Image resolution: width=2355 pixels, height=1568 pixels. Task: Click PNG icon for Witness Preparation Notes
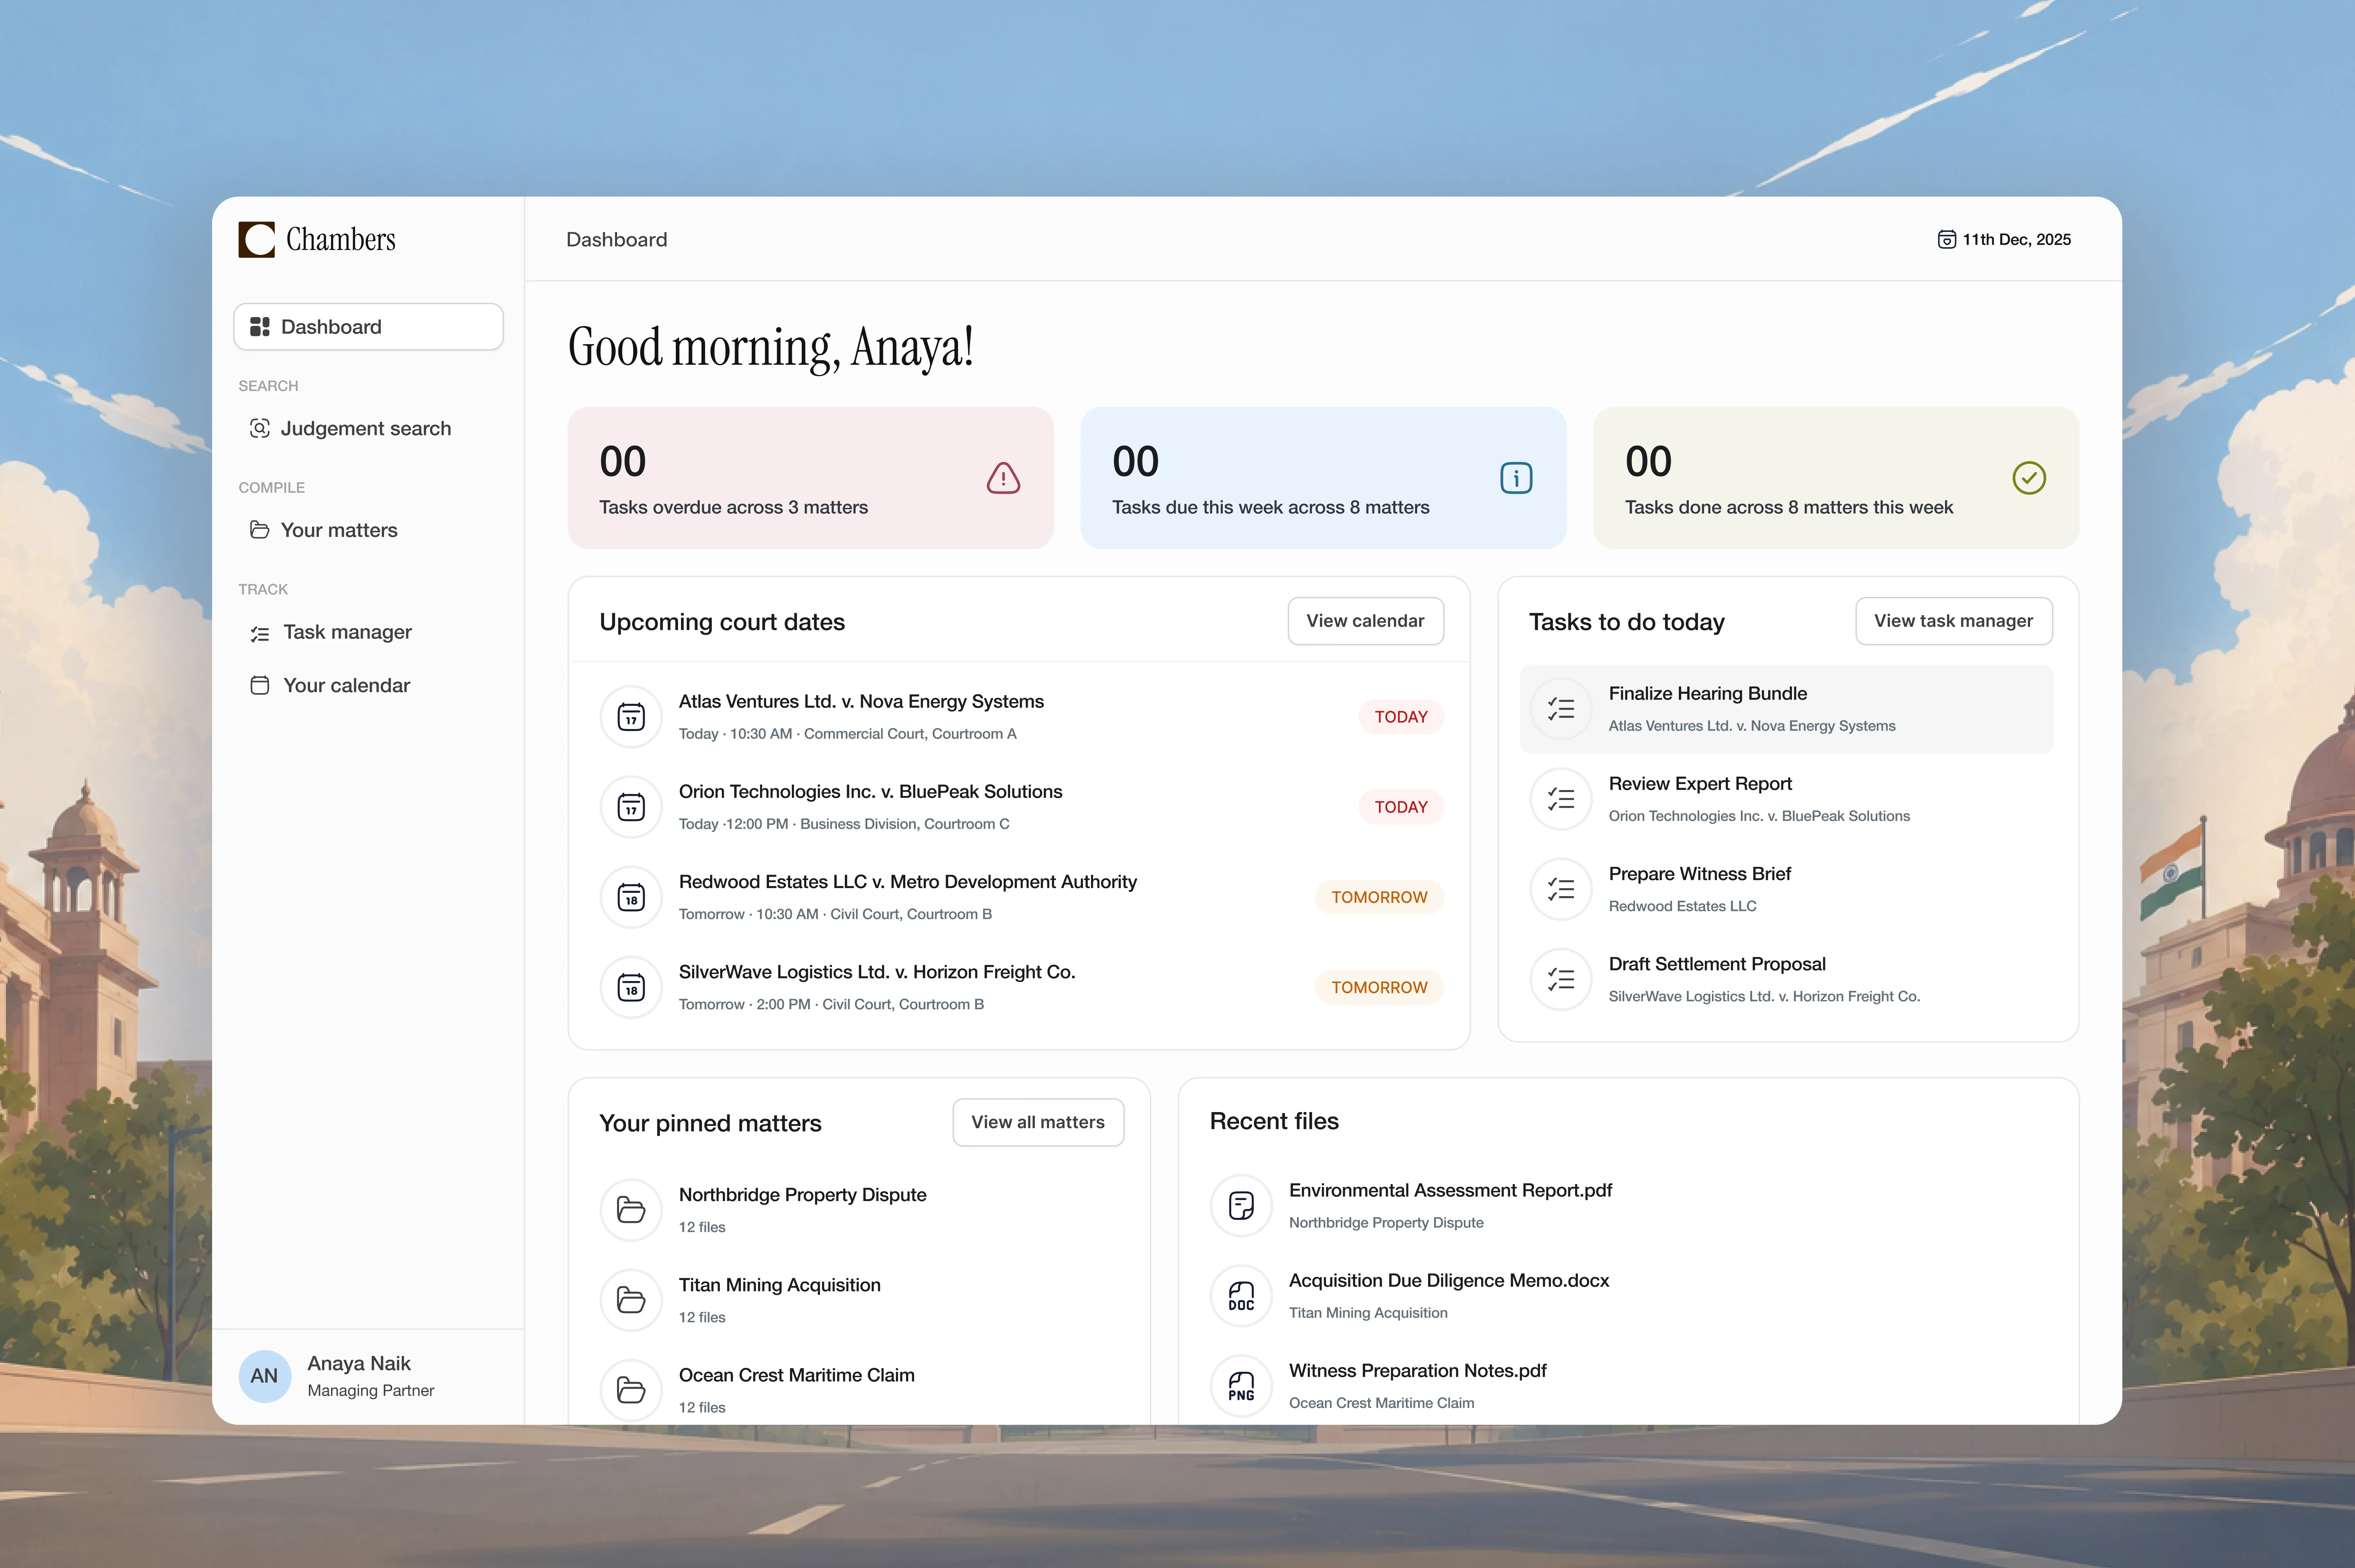click(1241, 1386)
